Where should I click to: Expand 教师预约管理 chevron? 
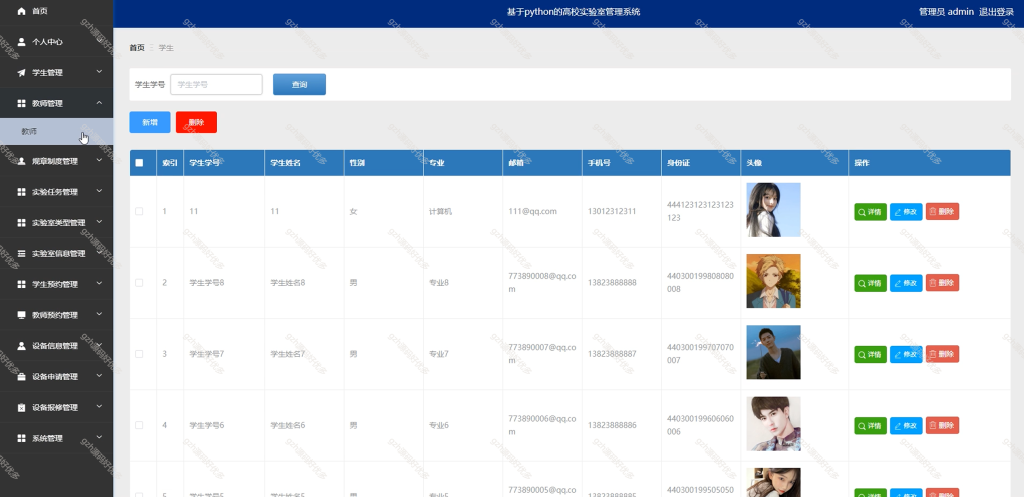(x=99, y=314)
